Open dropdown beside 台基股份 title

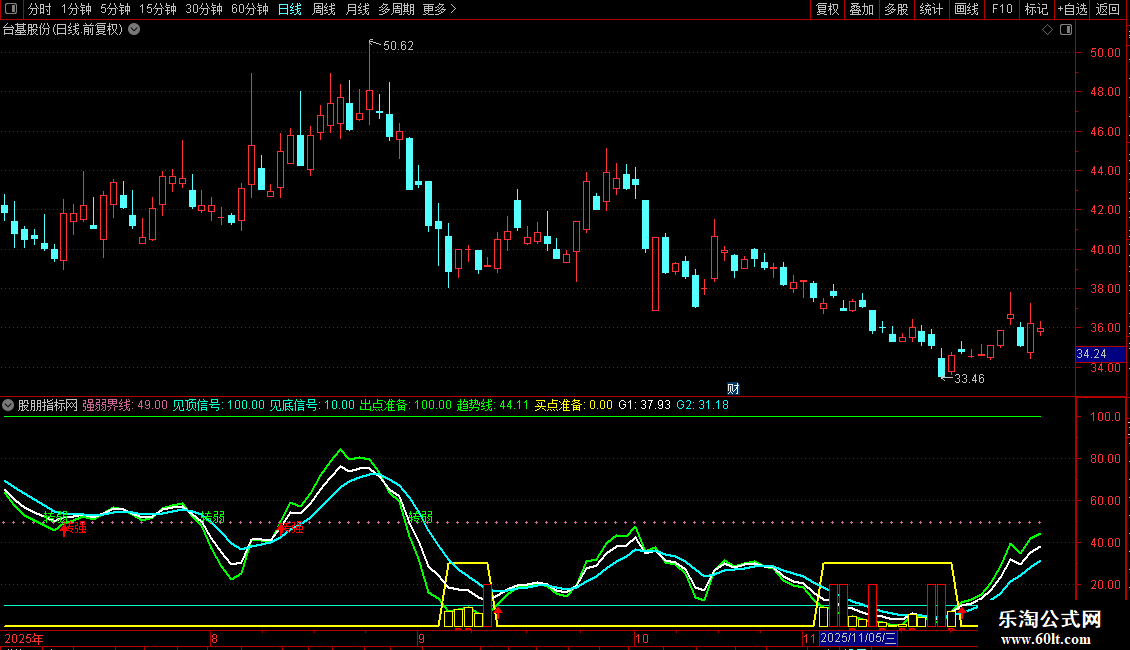tap(134, 30)
